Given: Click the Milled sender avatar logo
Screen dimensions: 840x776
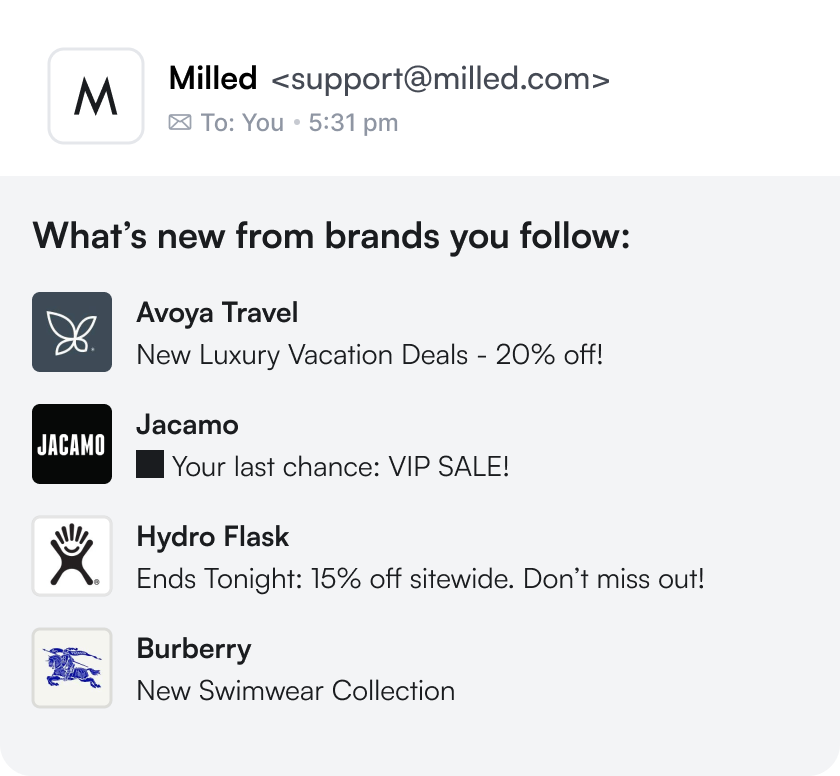Looking at the screenshot, I should coord(96,96).
